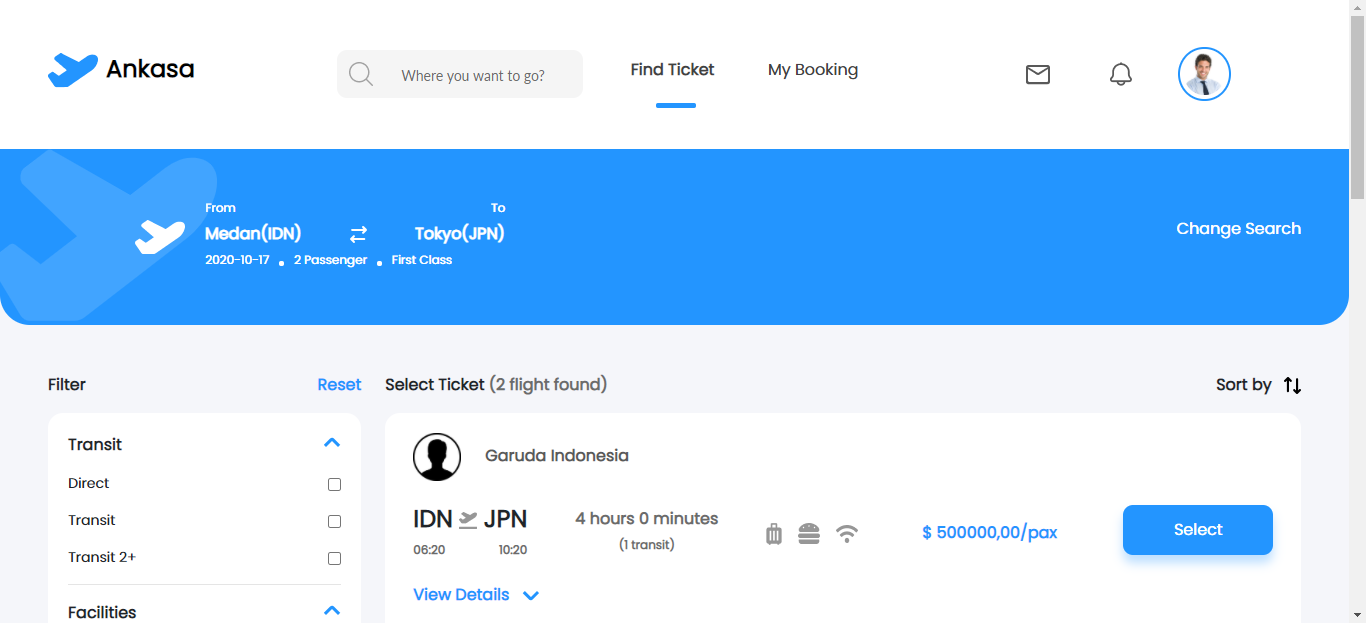
Task: Click the meal facility icon on the flight
Action: [810, 534]
